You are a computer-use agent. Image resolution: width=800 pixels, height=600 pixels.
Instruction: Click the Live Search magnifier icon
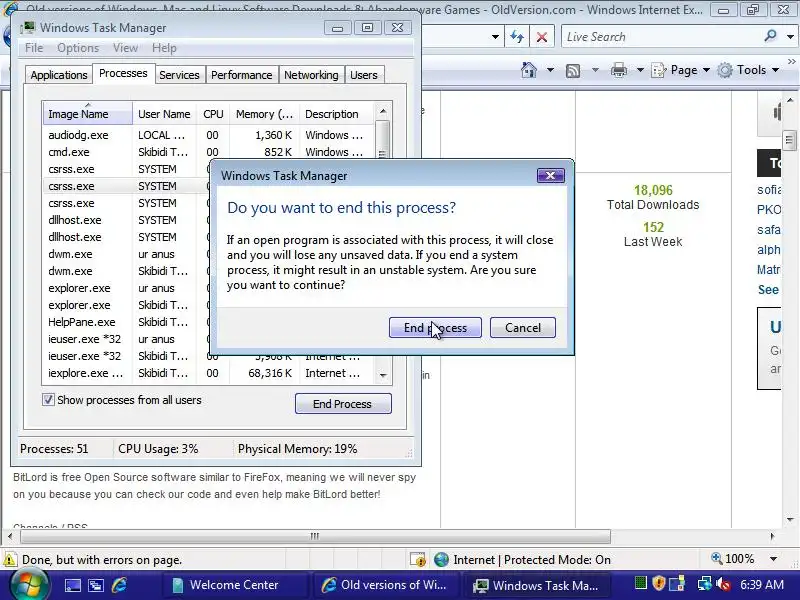(770, 36)
